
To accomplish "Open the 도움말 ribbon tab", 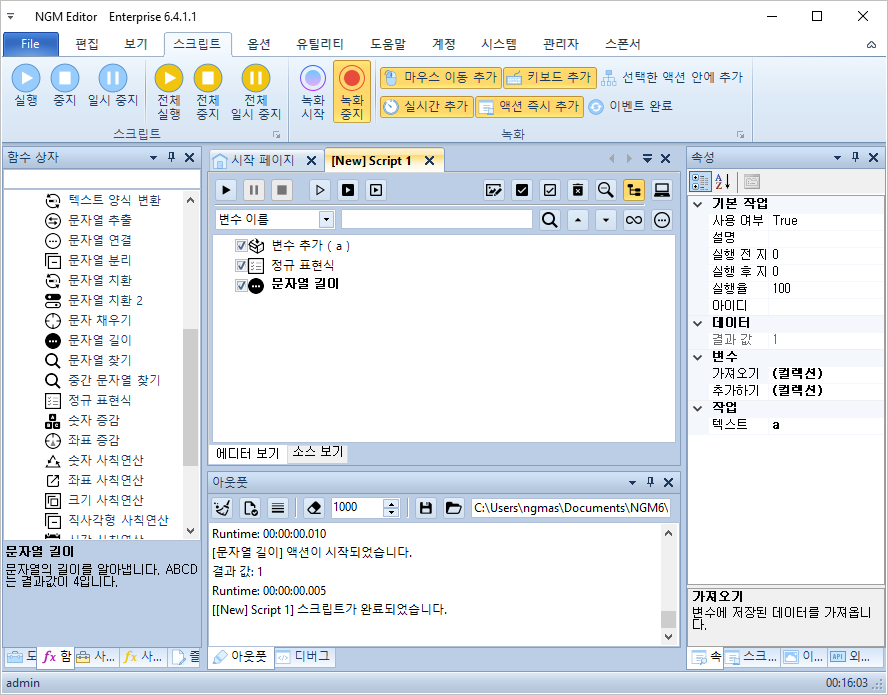I will [x=388, y=44].
